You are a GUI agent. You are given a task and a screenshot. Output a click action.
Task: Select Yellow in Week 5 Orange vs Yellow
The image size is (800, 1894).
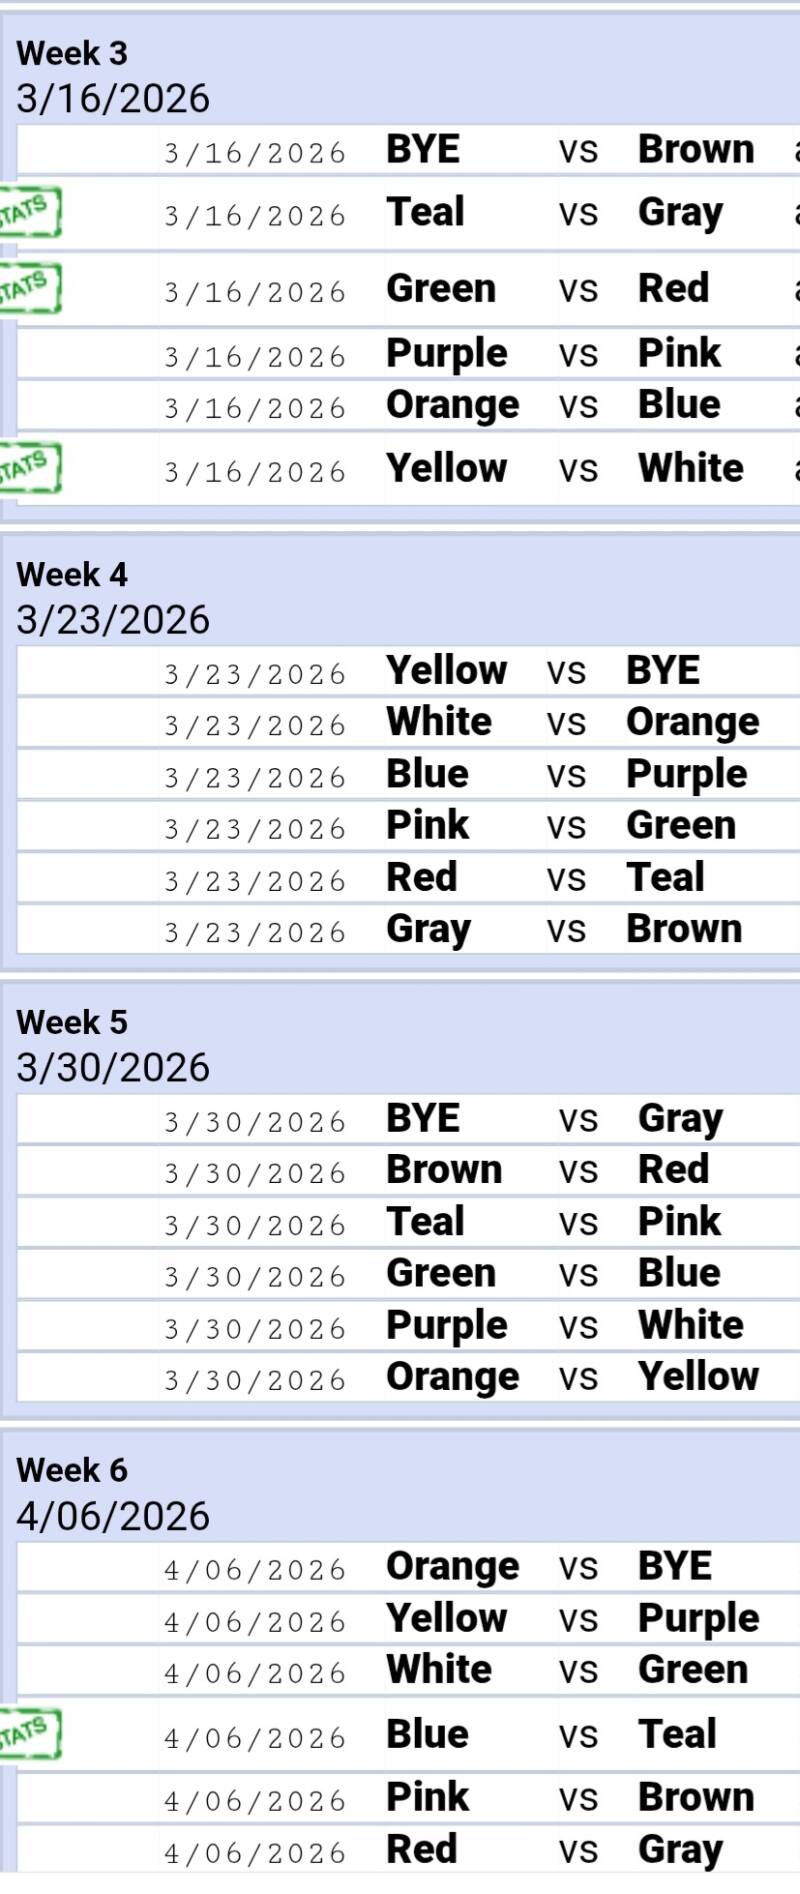(698, 1377)
